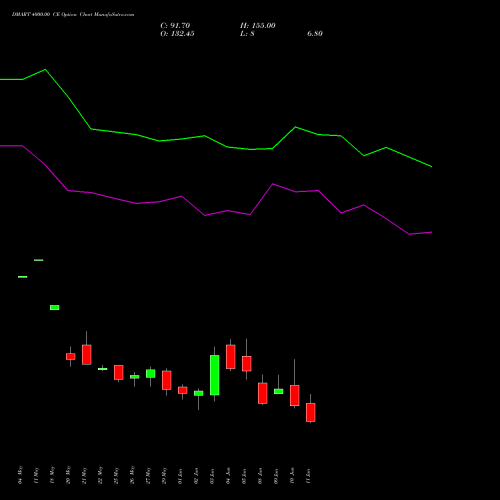Viewport: 500px width, 500px height.
Task: Click the "03 Jun" date axis label
Action: (x=213, y=476)
